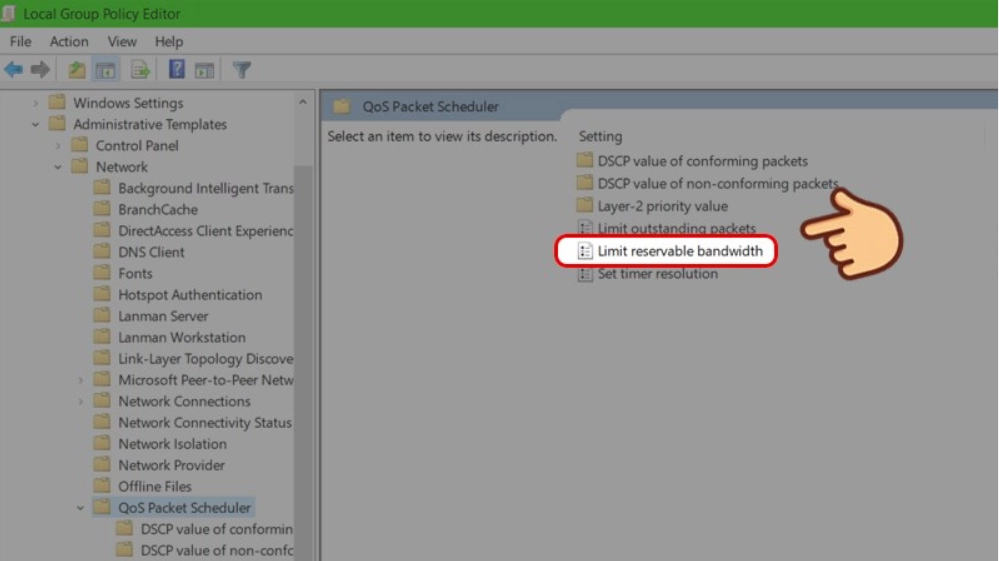Select Administrative Templates tree item
999x561 pixels.
coord(150,124)
